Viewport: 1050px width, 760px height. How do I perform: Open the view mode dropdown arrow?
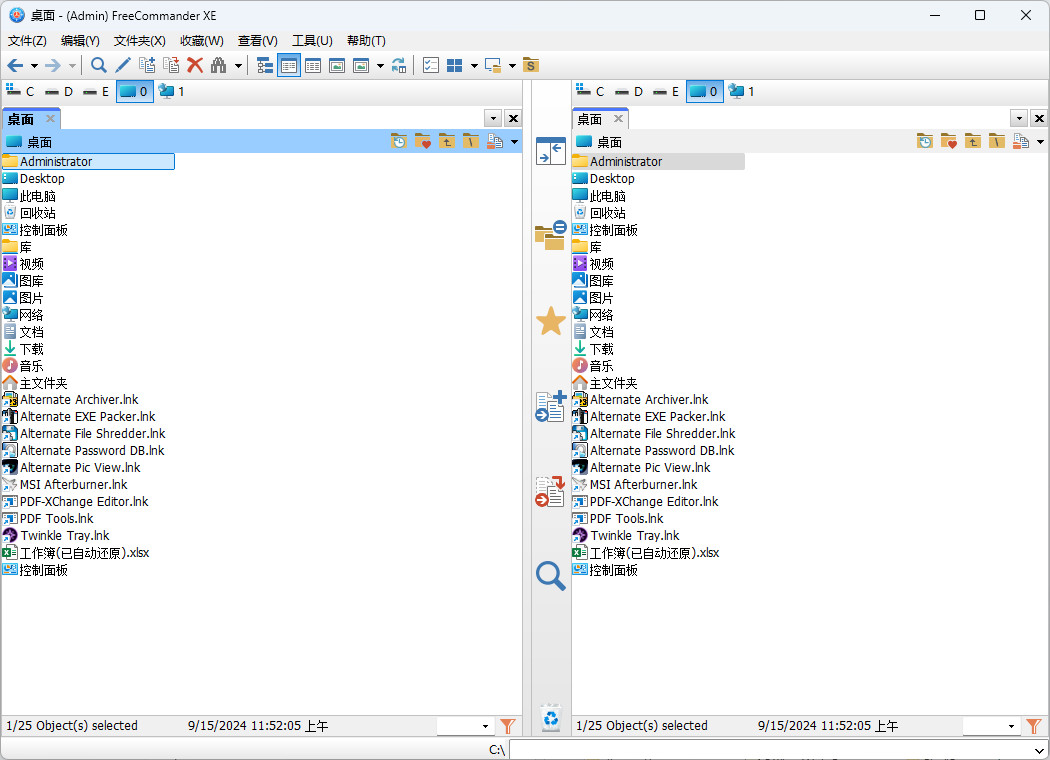pyautogui.click(x=380, y=66)
